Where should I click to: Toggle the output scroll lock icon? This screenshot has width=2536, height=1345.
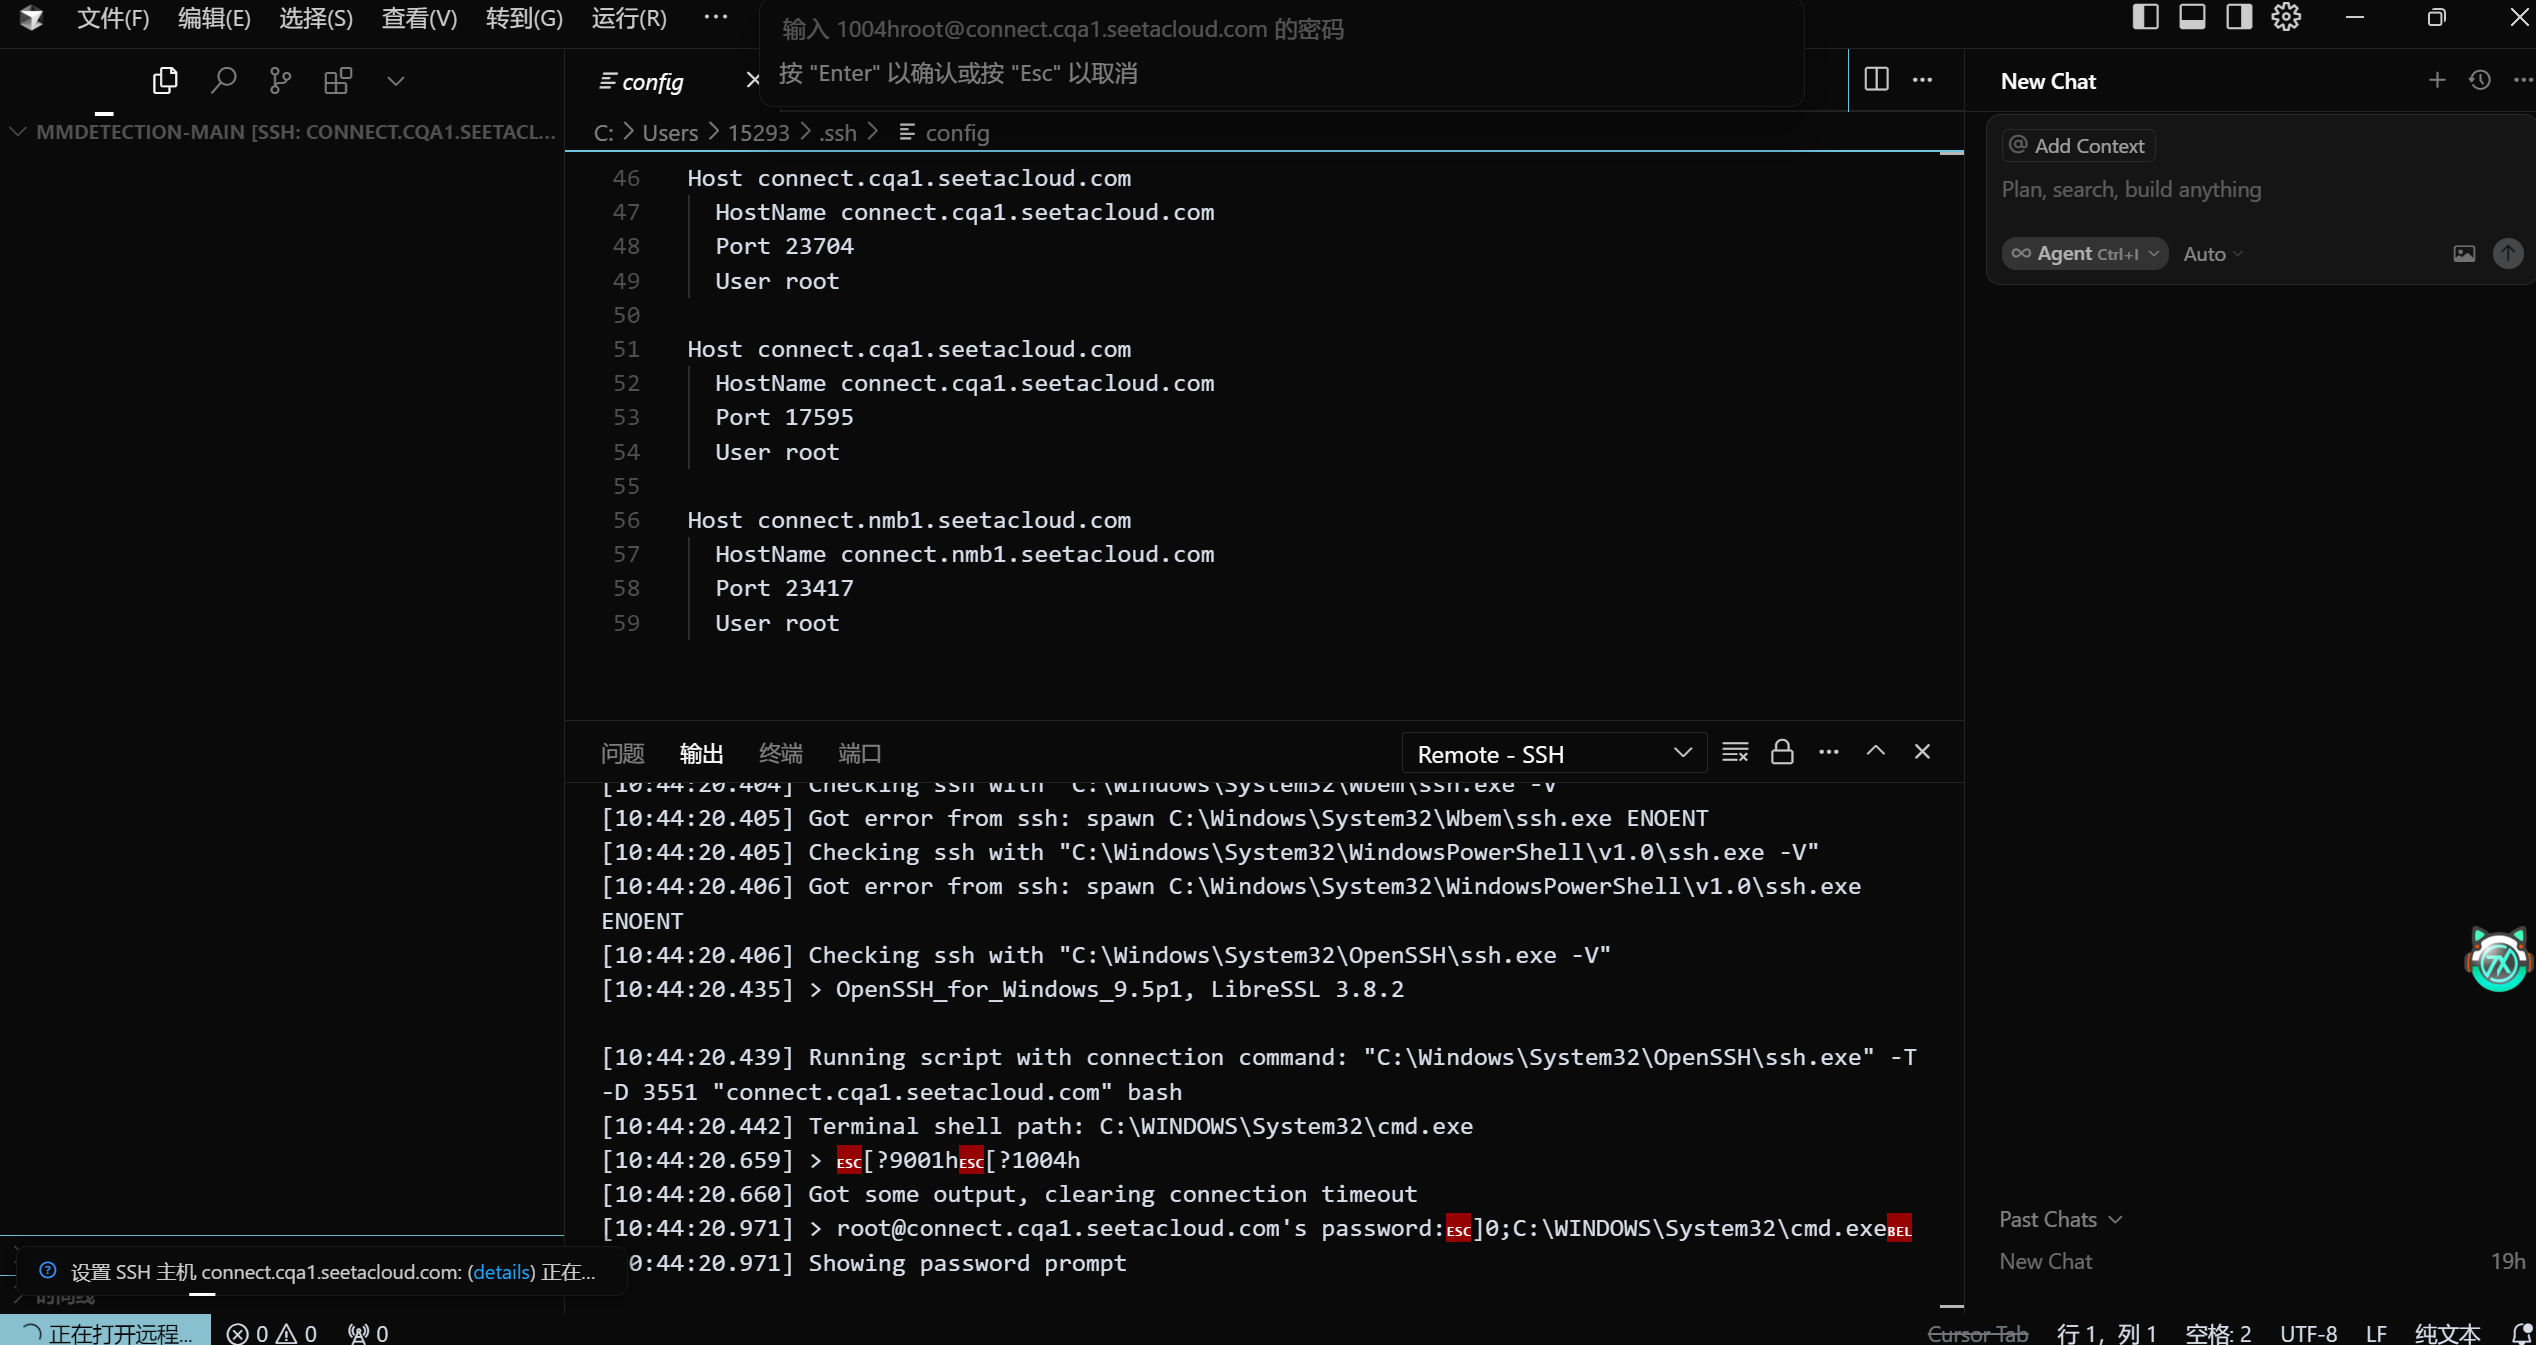pos(1782,752)
